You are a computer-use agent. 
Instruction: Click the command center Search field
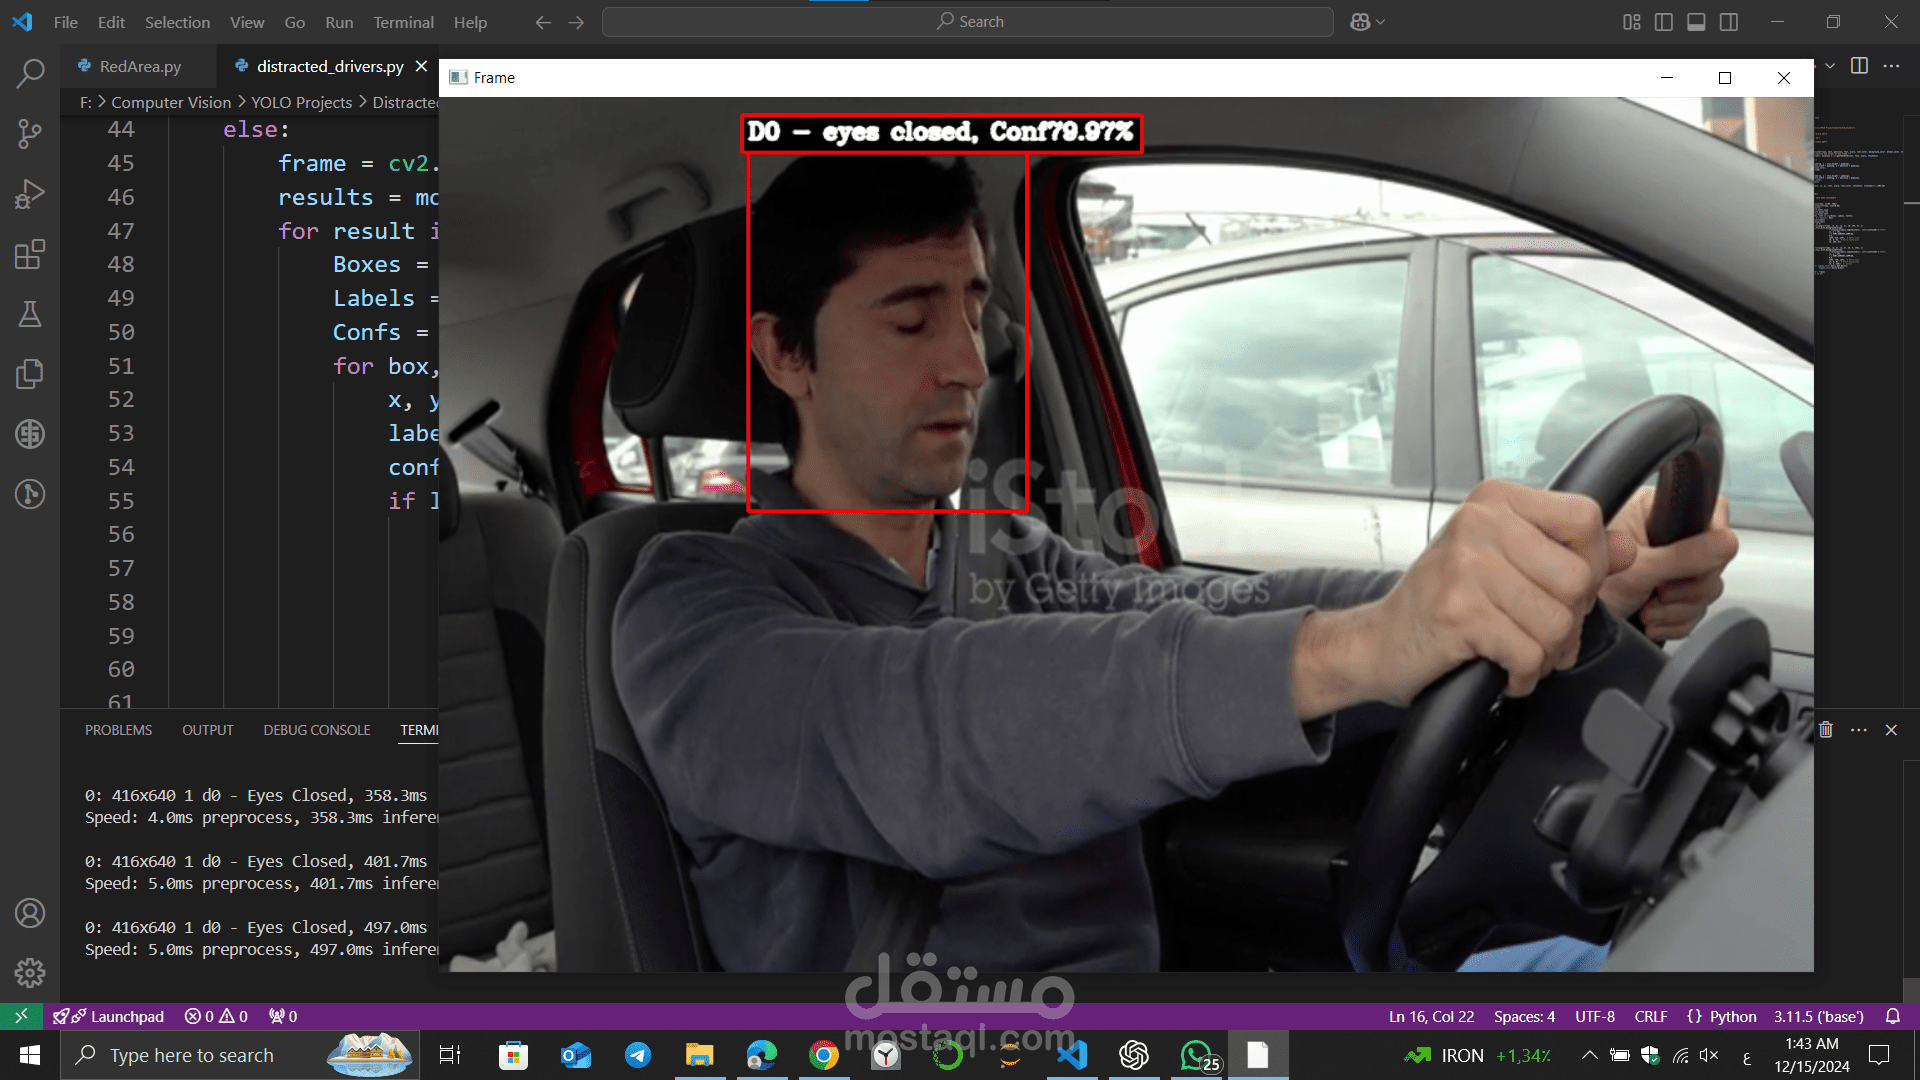coord(968,22)
